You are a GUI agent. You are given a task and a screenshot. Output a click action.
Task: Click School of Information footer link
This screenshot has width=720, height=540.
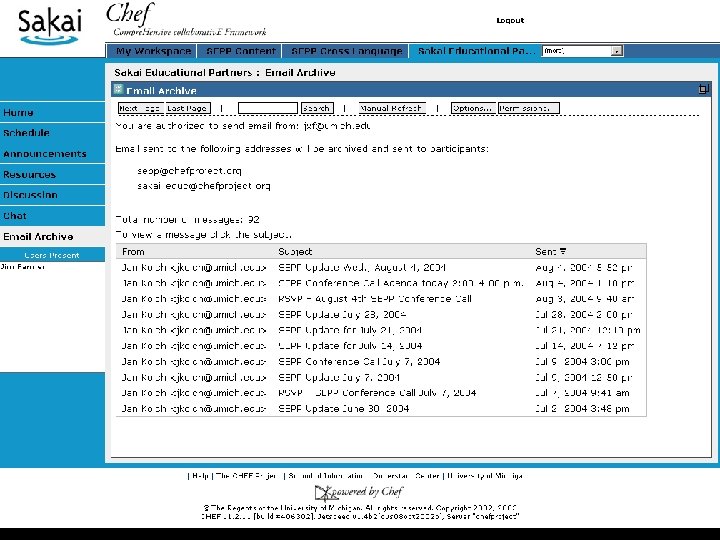tap(326, 476)
